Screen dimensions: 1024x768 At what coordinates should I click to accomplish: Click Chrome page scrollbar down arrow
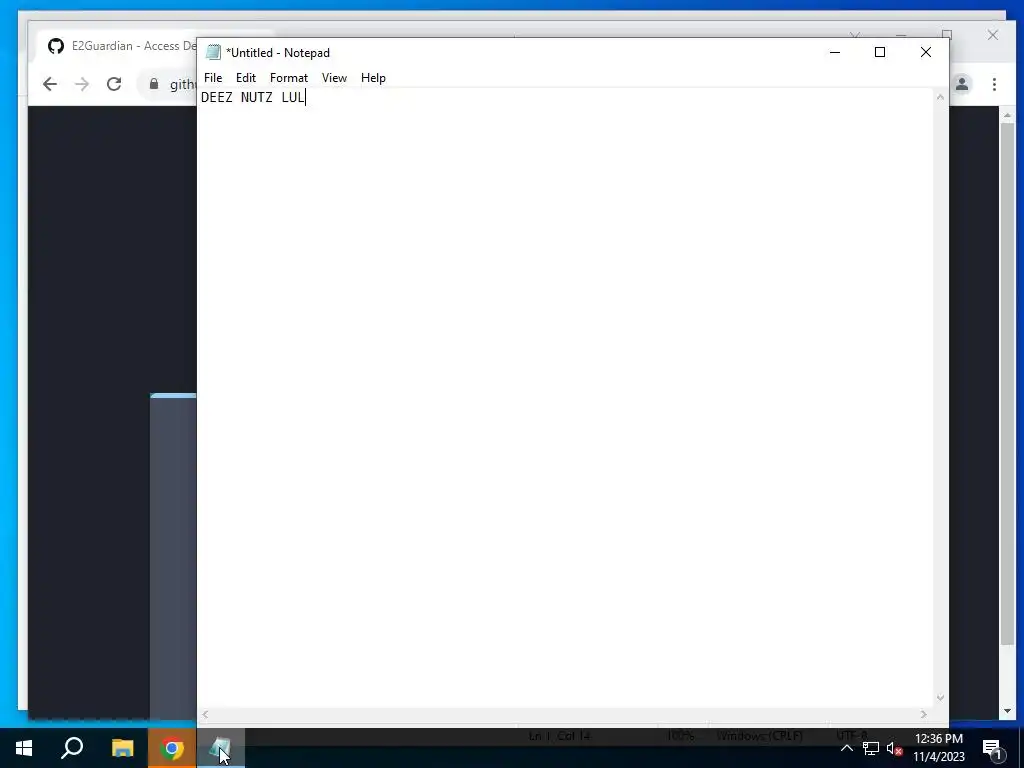pos(1007,711)
